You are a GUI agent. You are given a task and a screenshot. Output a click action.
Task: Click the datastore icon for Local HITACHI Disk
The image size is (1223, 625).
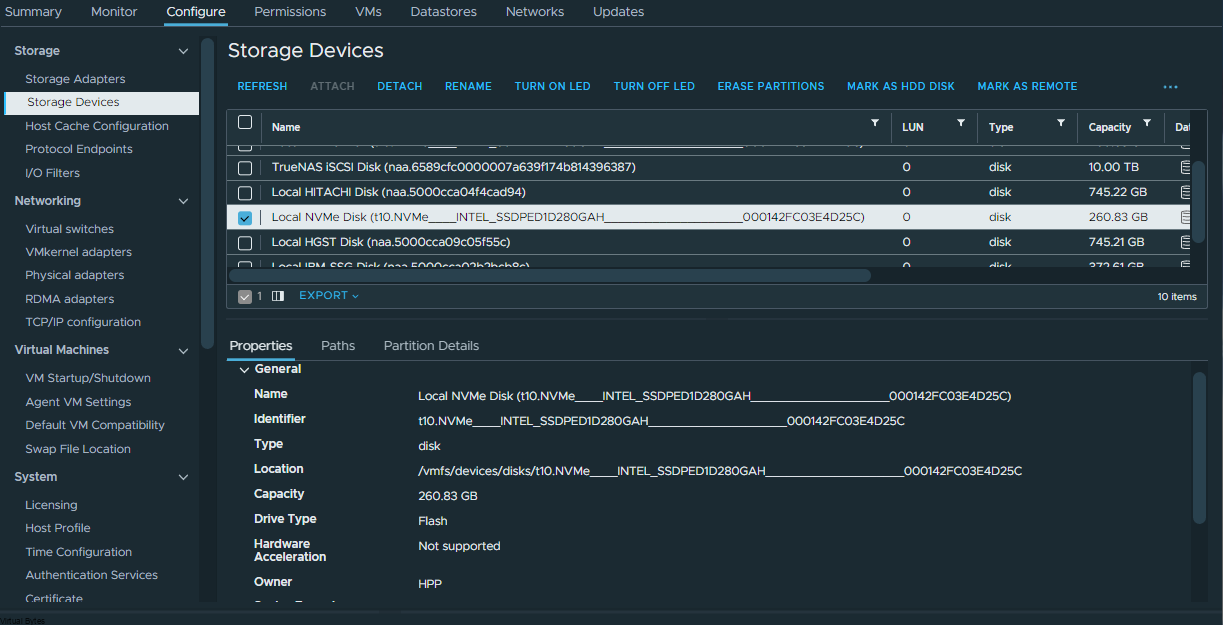pos(1185,192)
